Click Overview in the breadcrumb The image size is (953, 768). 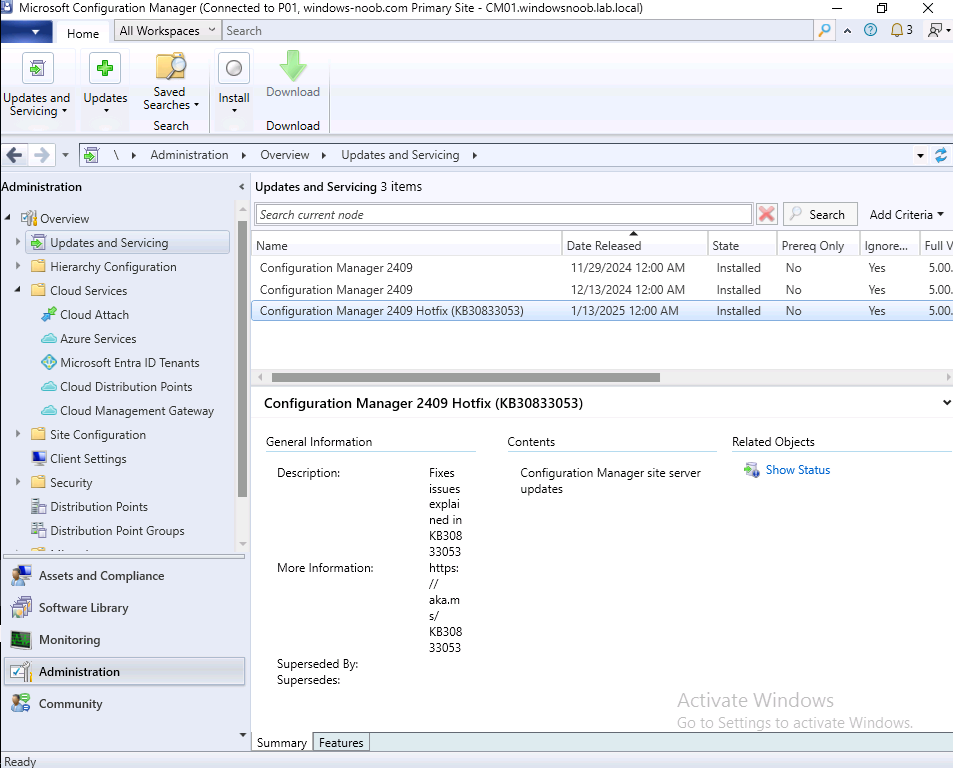pyautogui.click(x=285, y=155)
